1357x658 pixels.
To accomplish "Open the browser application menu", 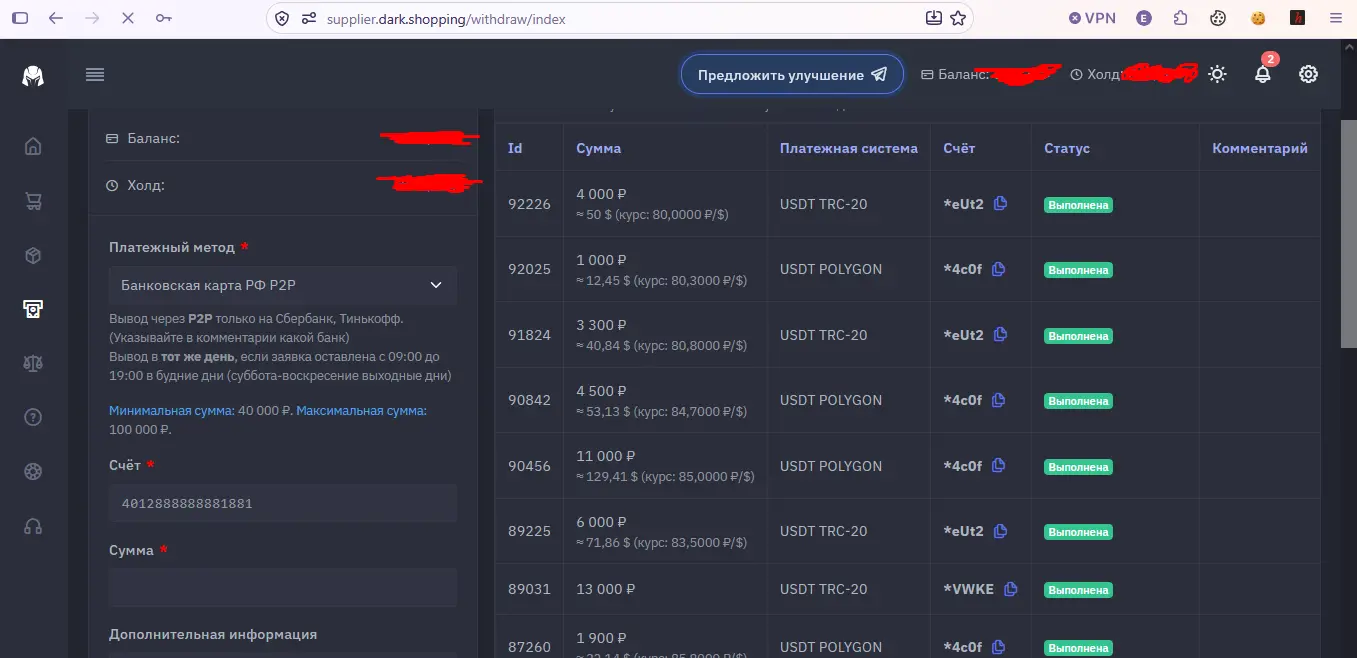I will (x=1335, y=18).
